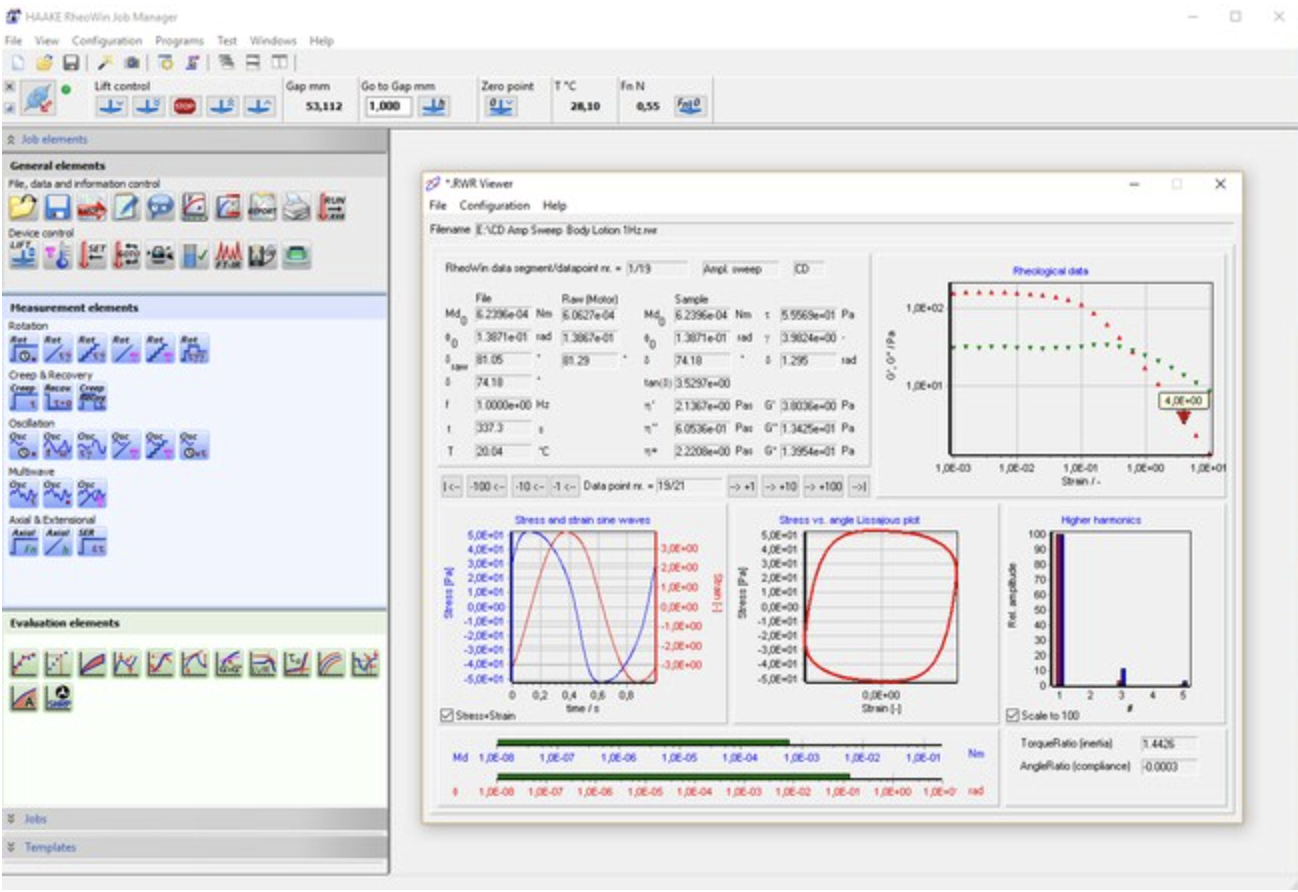Click the Go to Gap mm input field
This screenshot has height=892, width=1298.
(387, 106)
